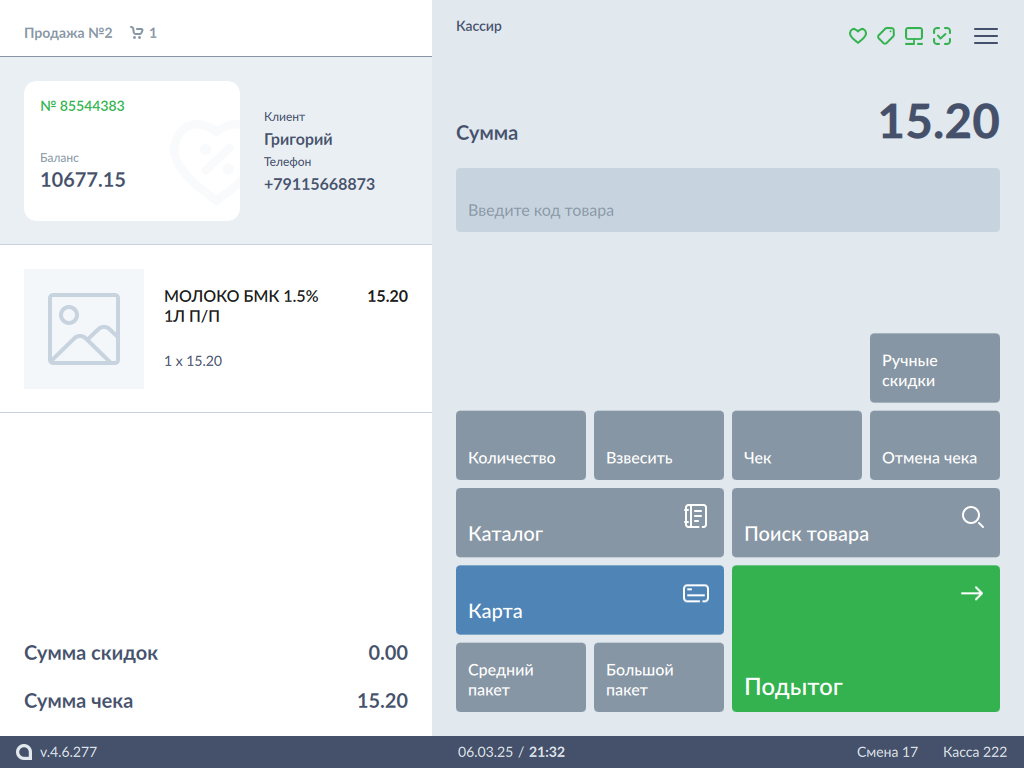Click the green dashed checkmark status icon
This screenshot has height=768, width=1024.
click(x=941, y=36)
